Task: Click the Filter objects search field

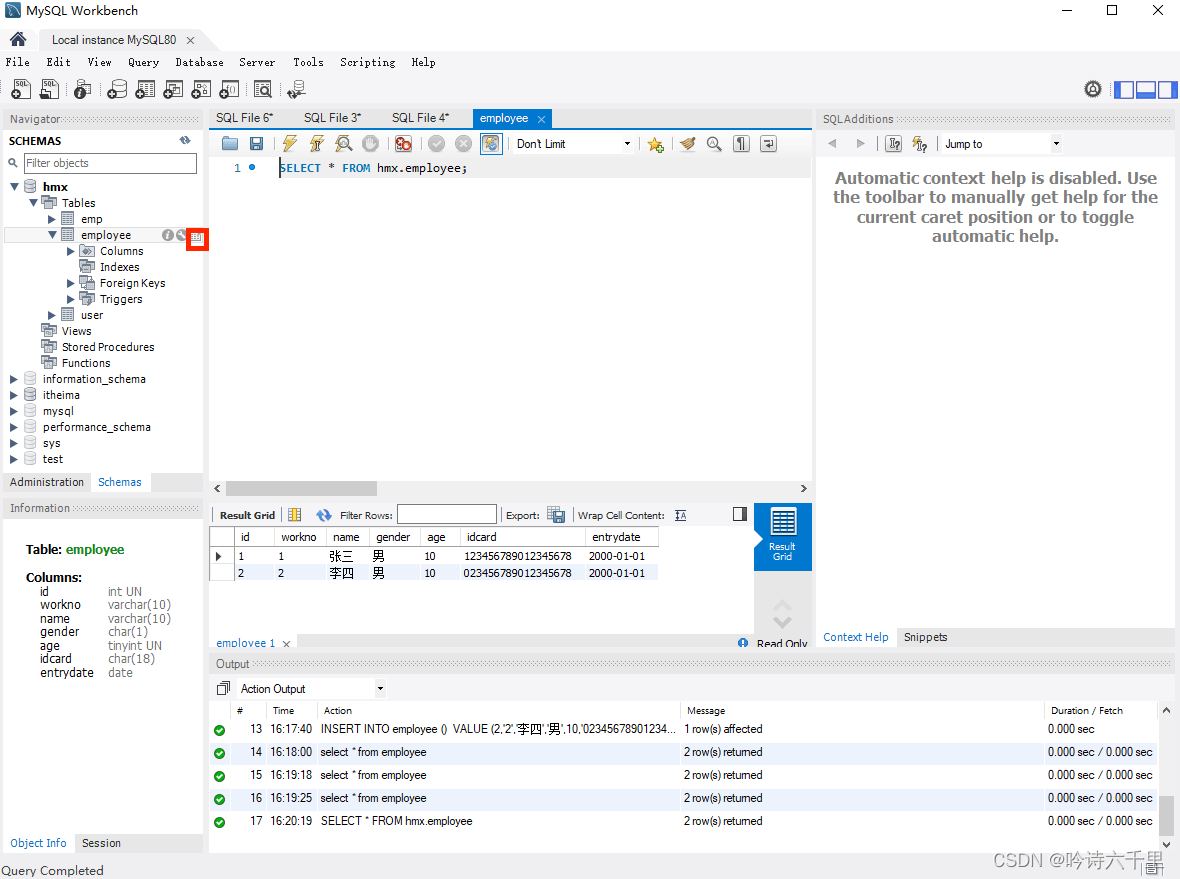Action: (x=110, y=163)
